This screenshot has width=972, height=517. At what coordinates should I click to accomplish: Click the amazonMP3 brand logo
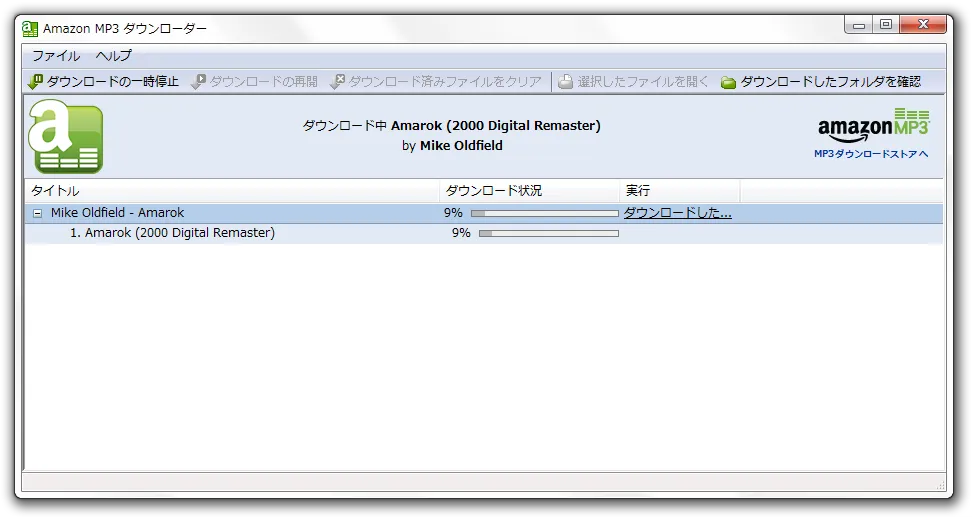[873, 125]
